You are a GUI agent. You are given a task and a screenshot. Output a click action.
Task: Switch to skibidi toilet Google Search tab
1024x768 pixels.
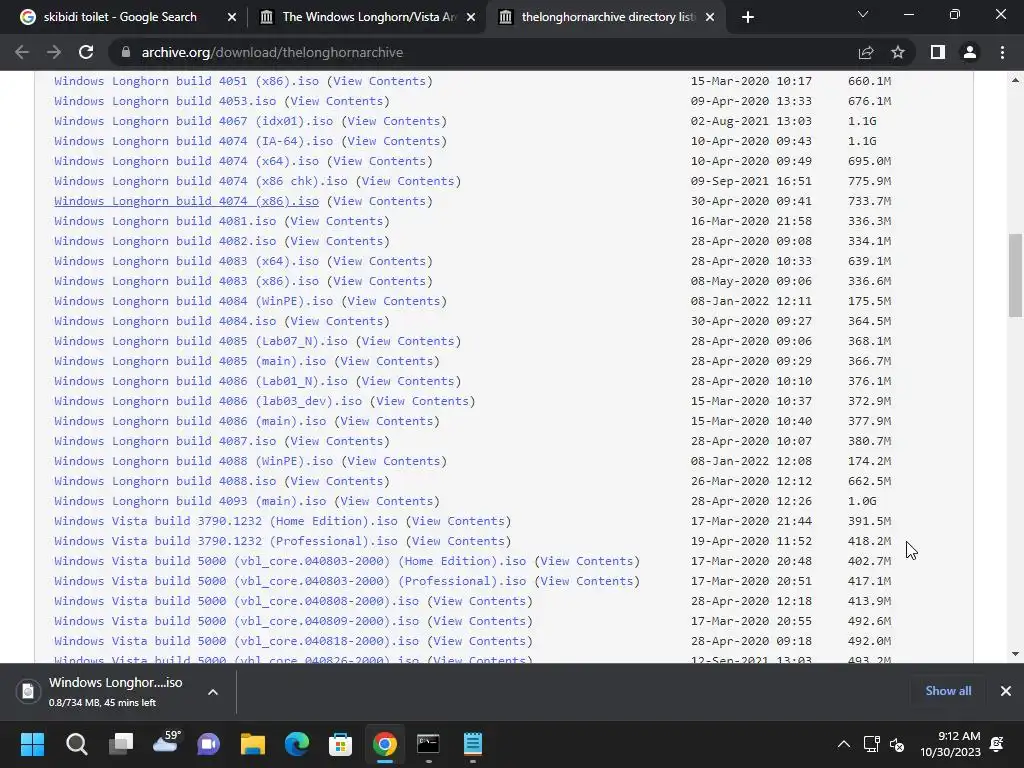[120, 17]
